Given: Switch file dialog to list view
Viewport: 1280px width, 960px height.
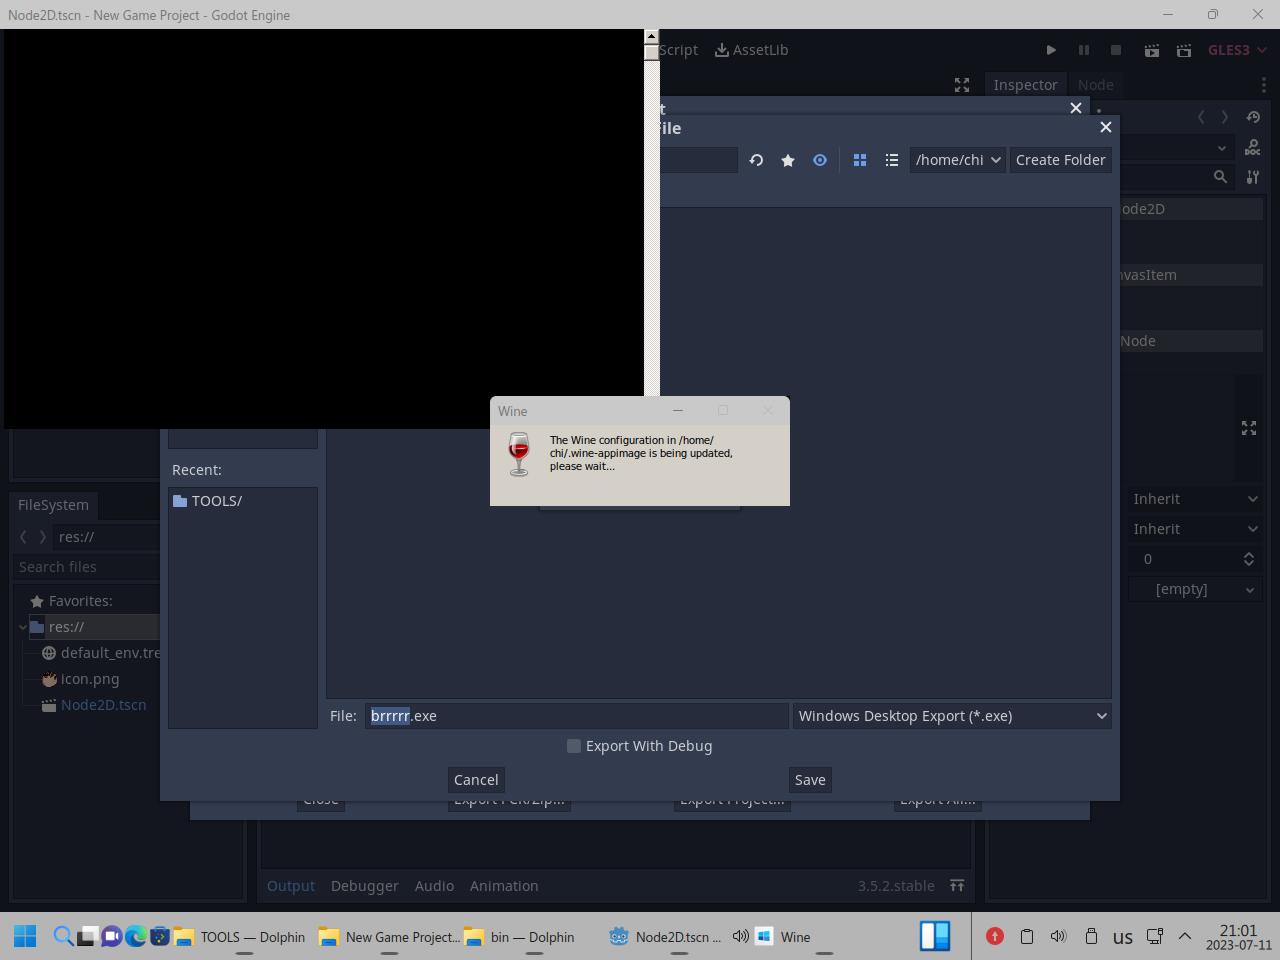Looking at the screenshot, I should point(891,160).
